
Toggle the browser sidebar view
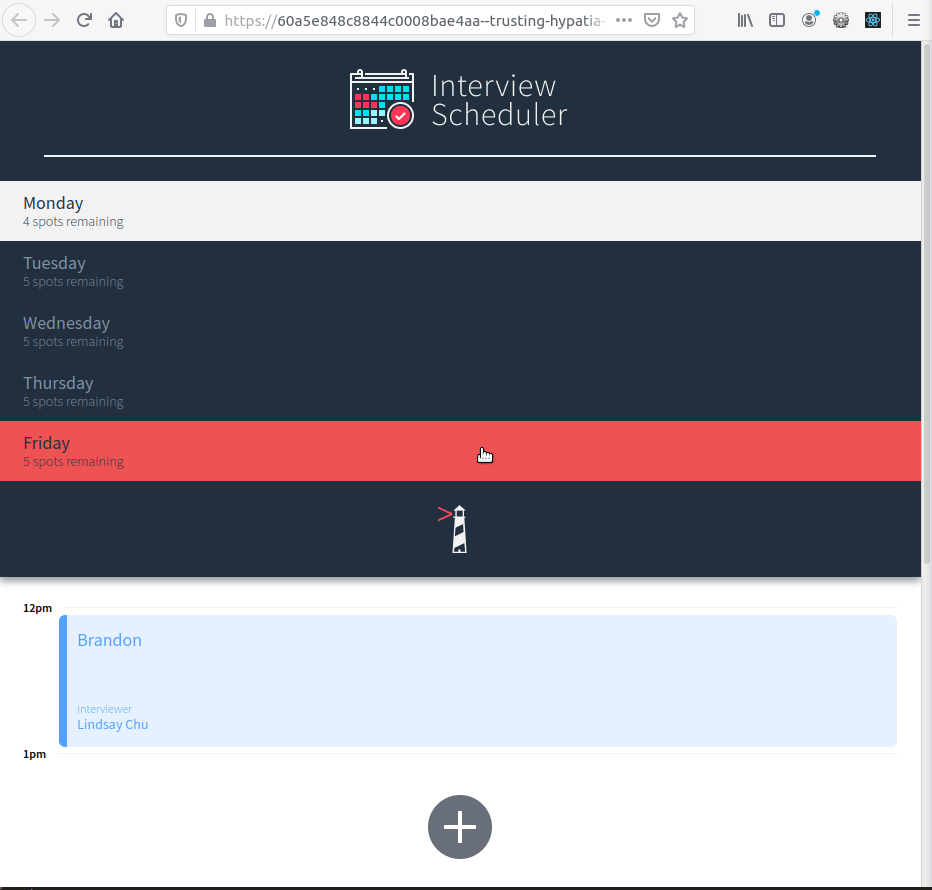(x=777, y=20)
